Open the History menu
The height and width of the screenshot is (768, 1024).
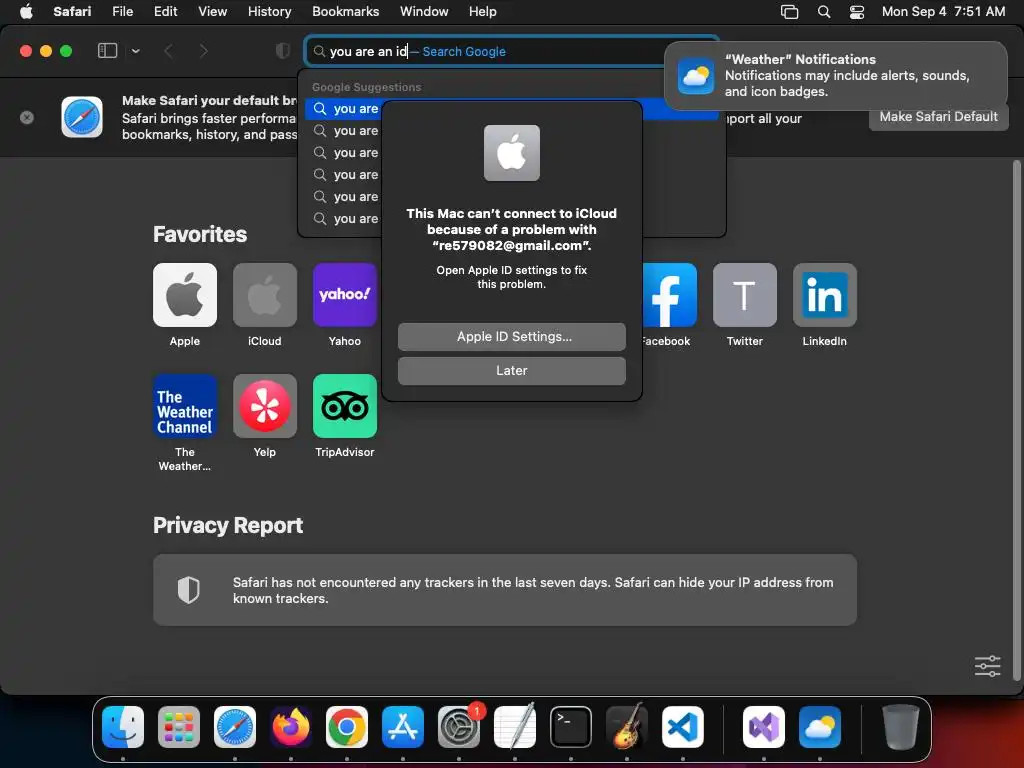click(269, 12)
